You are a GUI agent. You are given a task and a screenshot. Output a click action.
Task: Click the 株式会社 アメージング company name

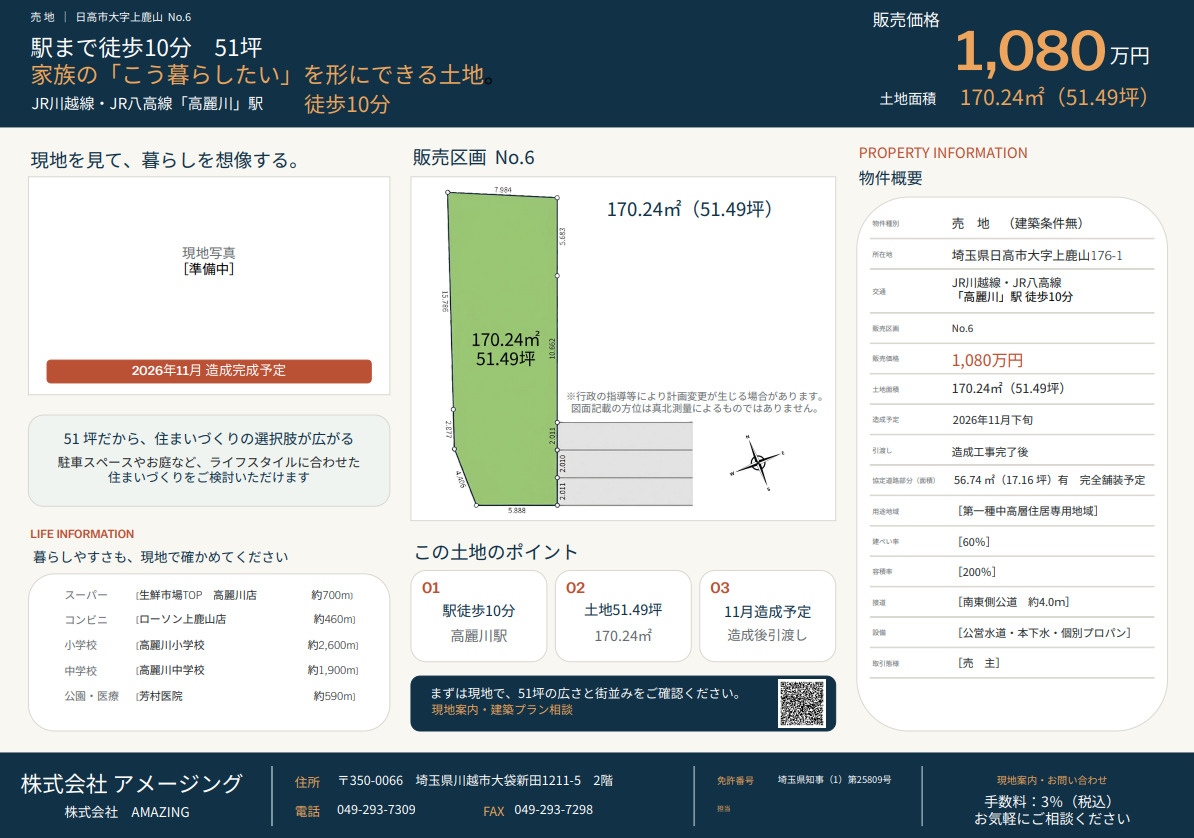[x=132, y=784]
